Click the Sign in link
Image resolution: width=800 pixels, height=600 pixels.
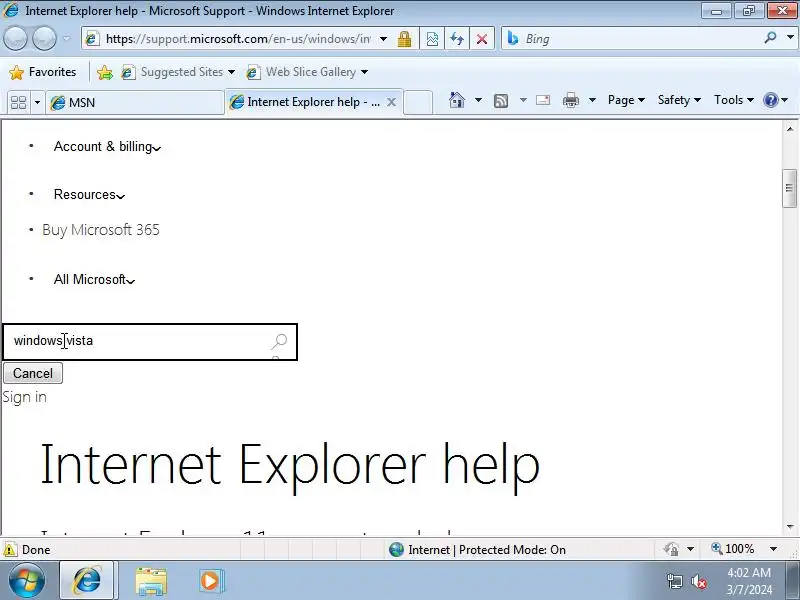(24, 397)
